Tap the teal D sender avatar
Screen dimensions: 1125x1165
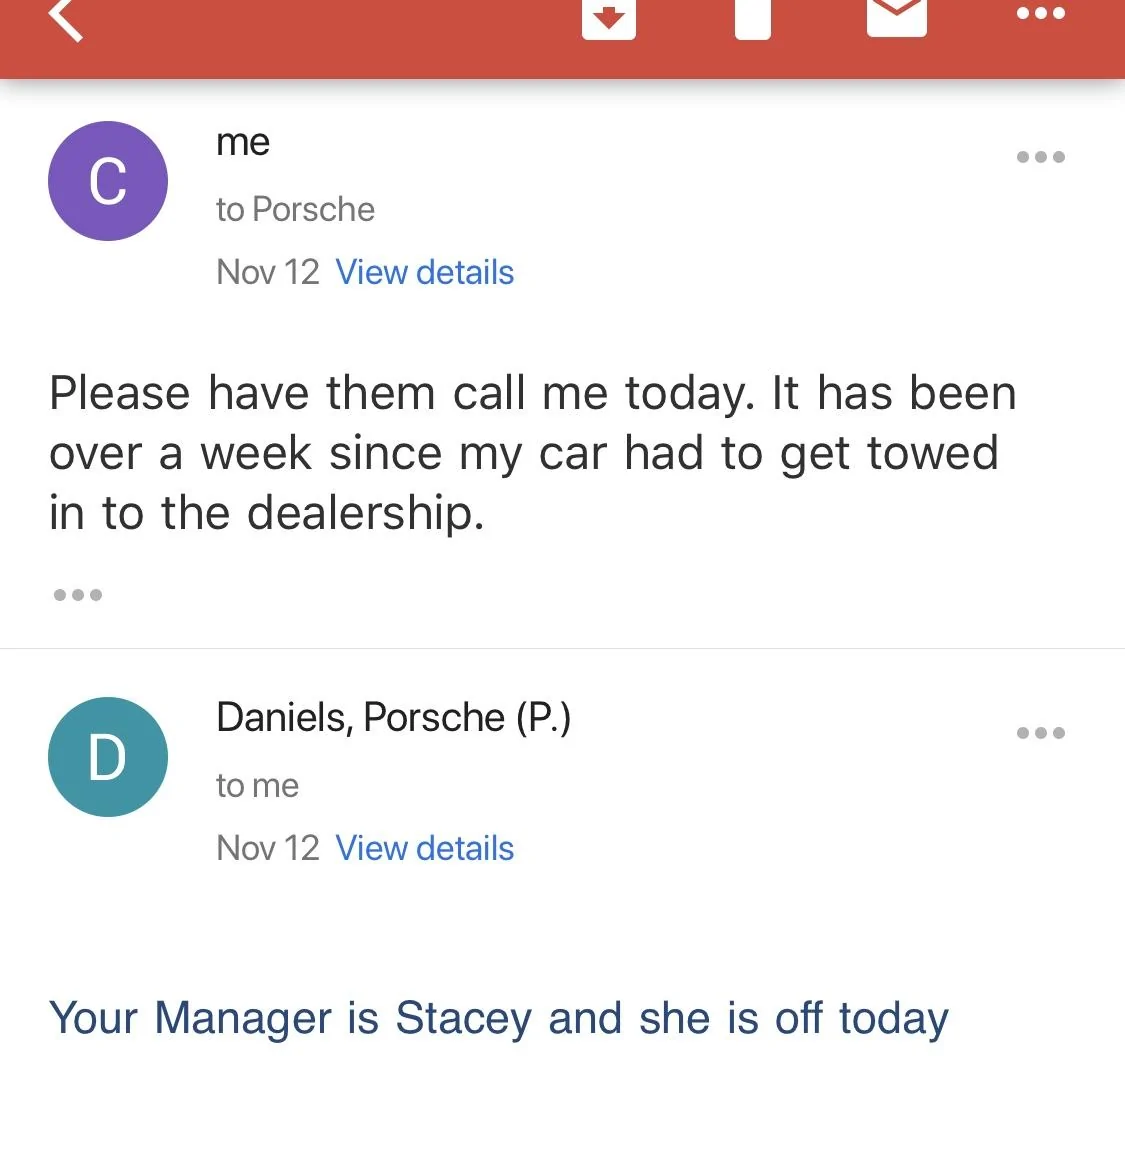pyautogui.click(x=108, y=756)
